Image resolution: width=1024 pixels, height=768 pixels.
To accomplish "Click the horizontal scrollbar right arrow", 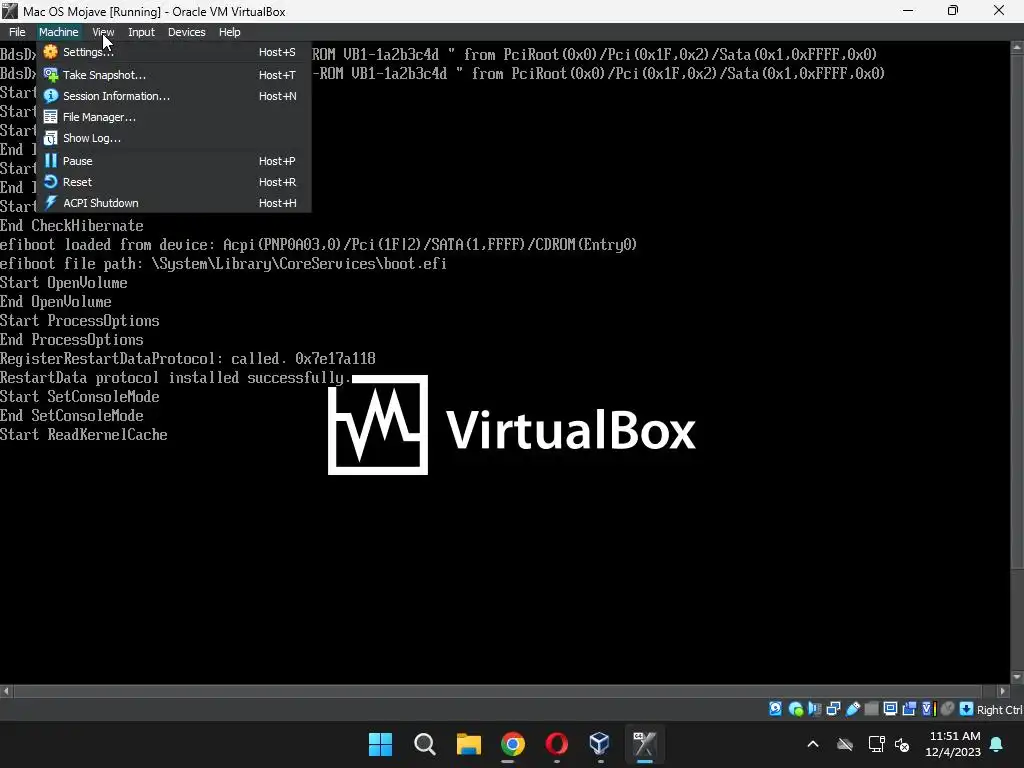I will pos(1003,691).
